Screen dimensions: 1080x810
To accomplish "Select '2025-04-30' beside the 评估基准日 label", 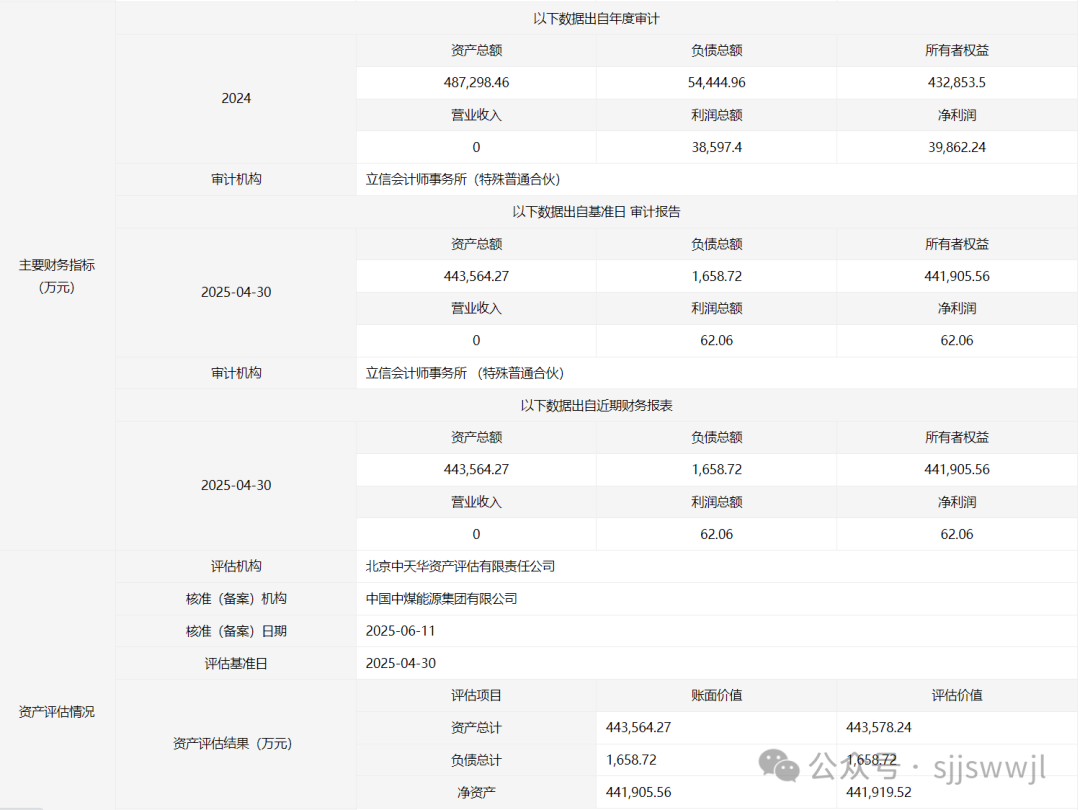I will [400, 663].
